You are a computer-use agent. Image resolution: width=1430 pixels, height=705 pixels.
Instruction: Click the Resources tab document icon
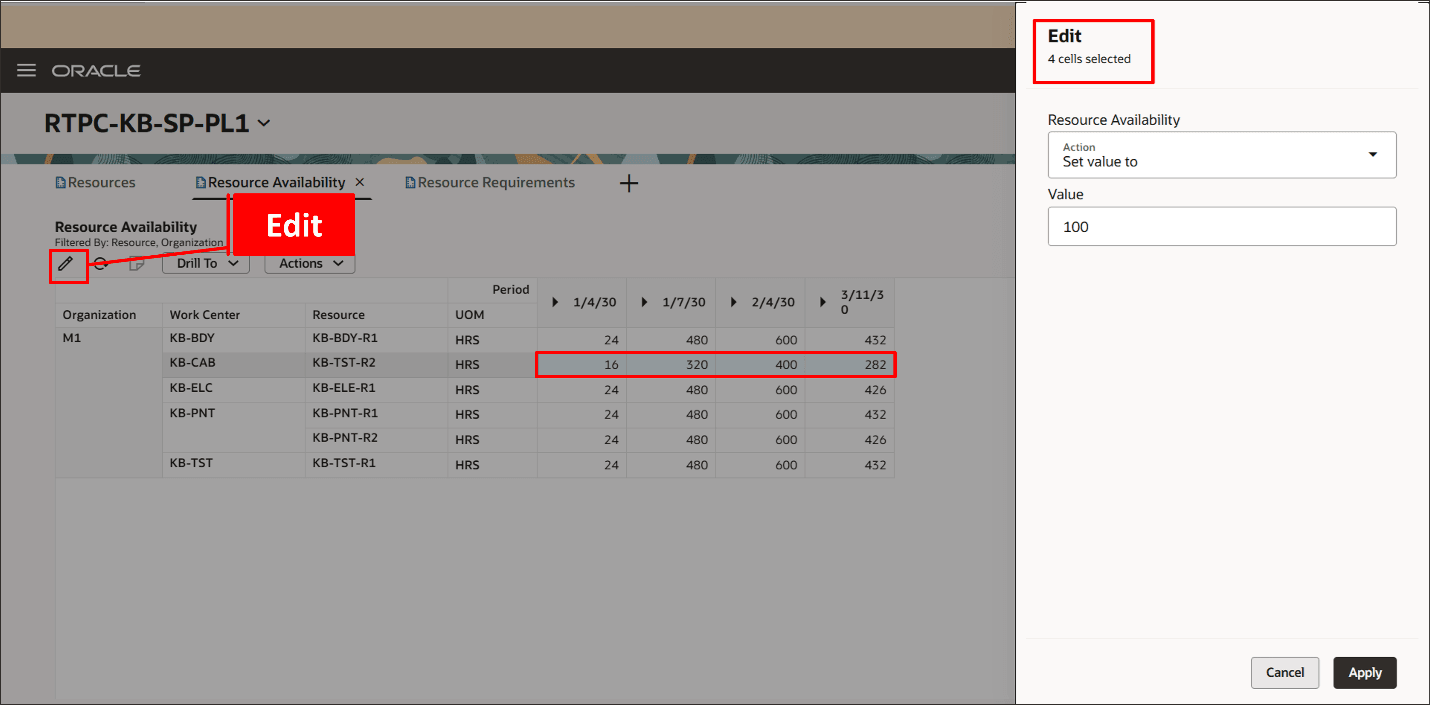click(x=59, y=182)
